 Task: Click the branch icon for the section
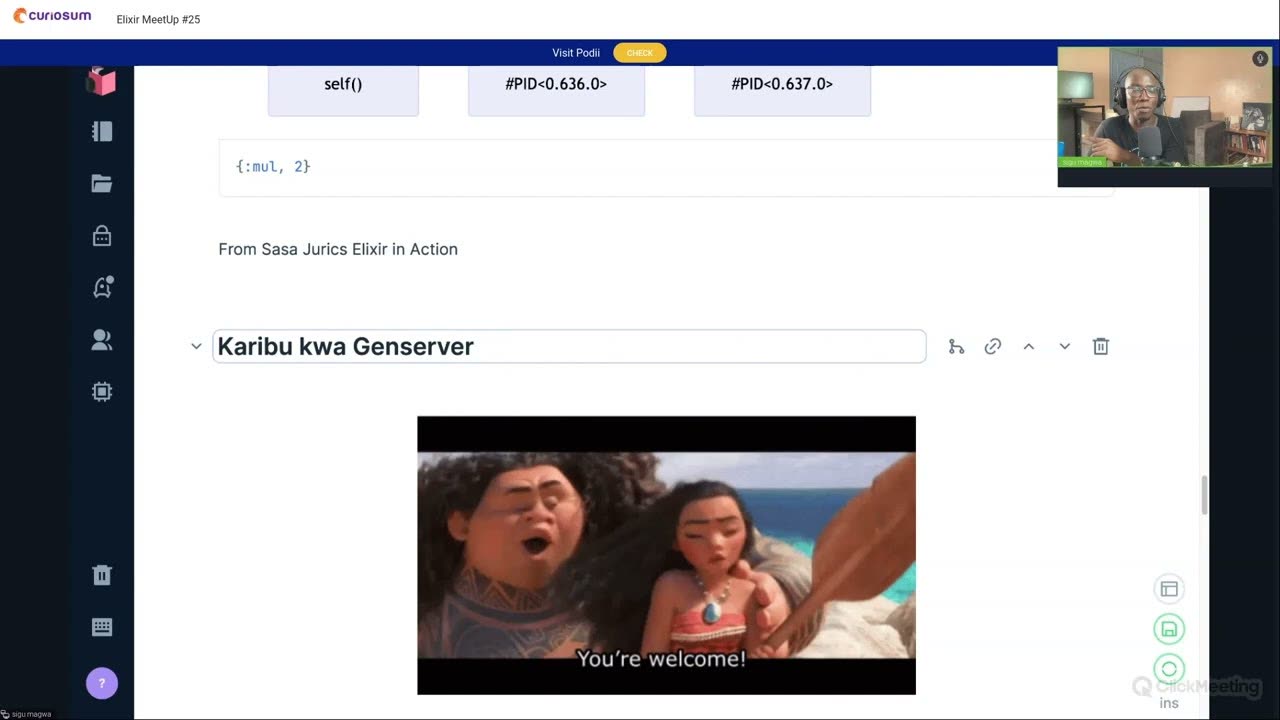(x=957, y=346)
